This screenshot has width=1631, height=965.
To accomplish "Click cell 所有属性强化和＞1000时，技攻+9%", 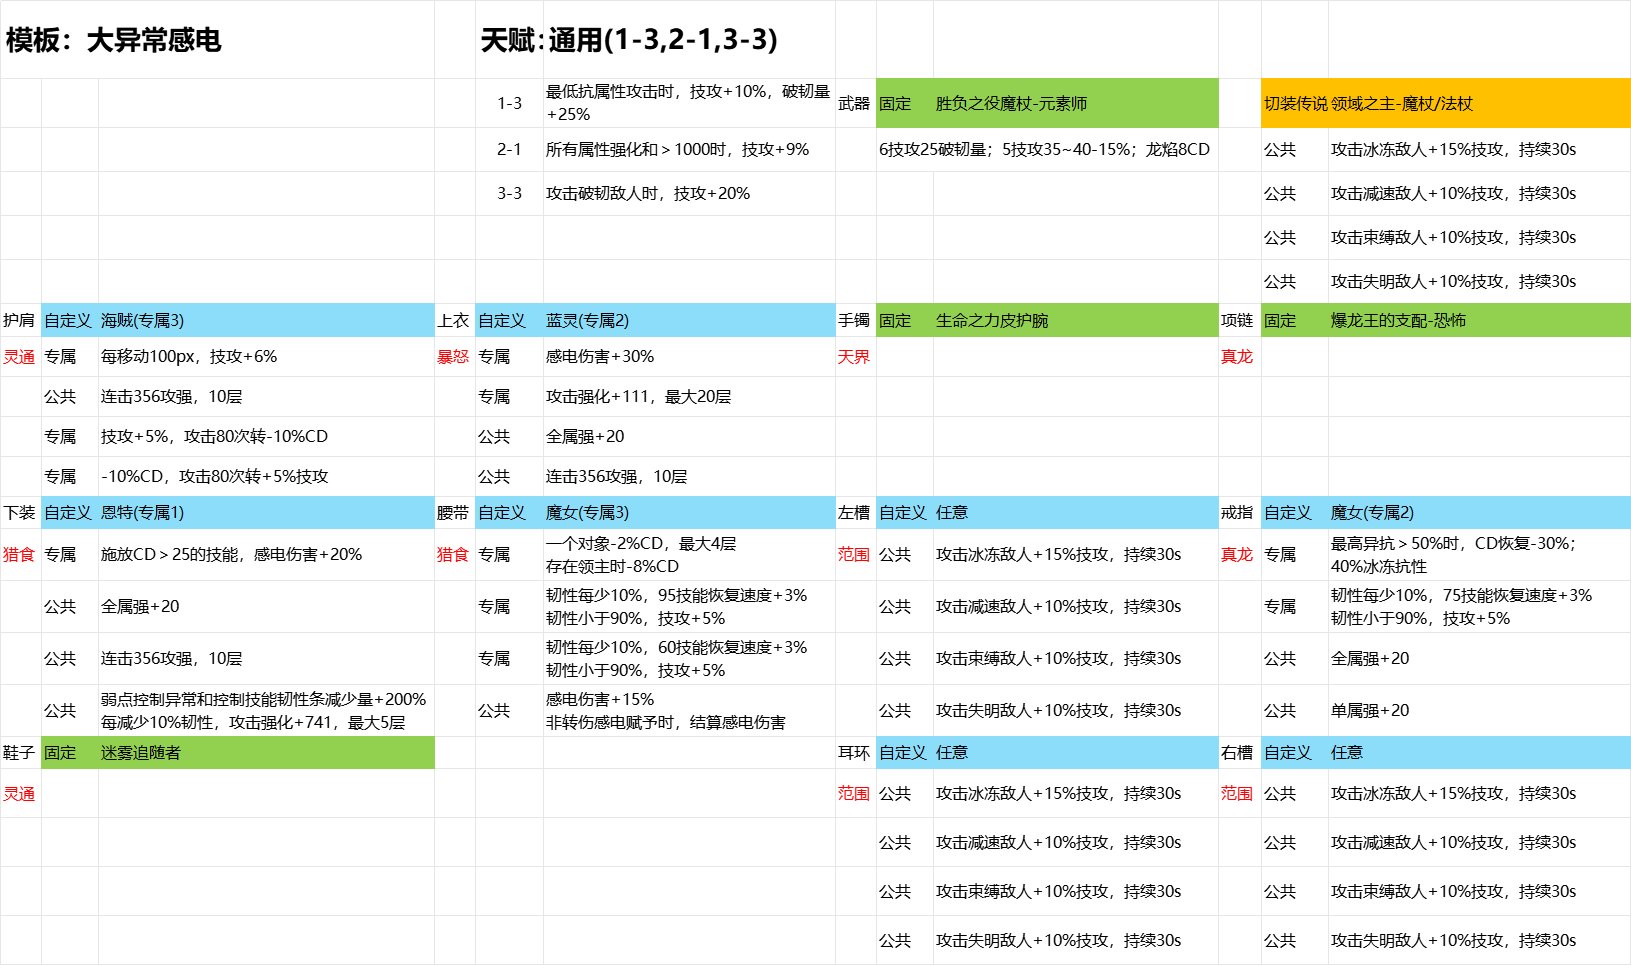I will coord(689,149).
